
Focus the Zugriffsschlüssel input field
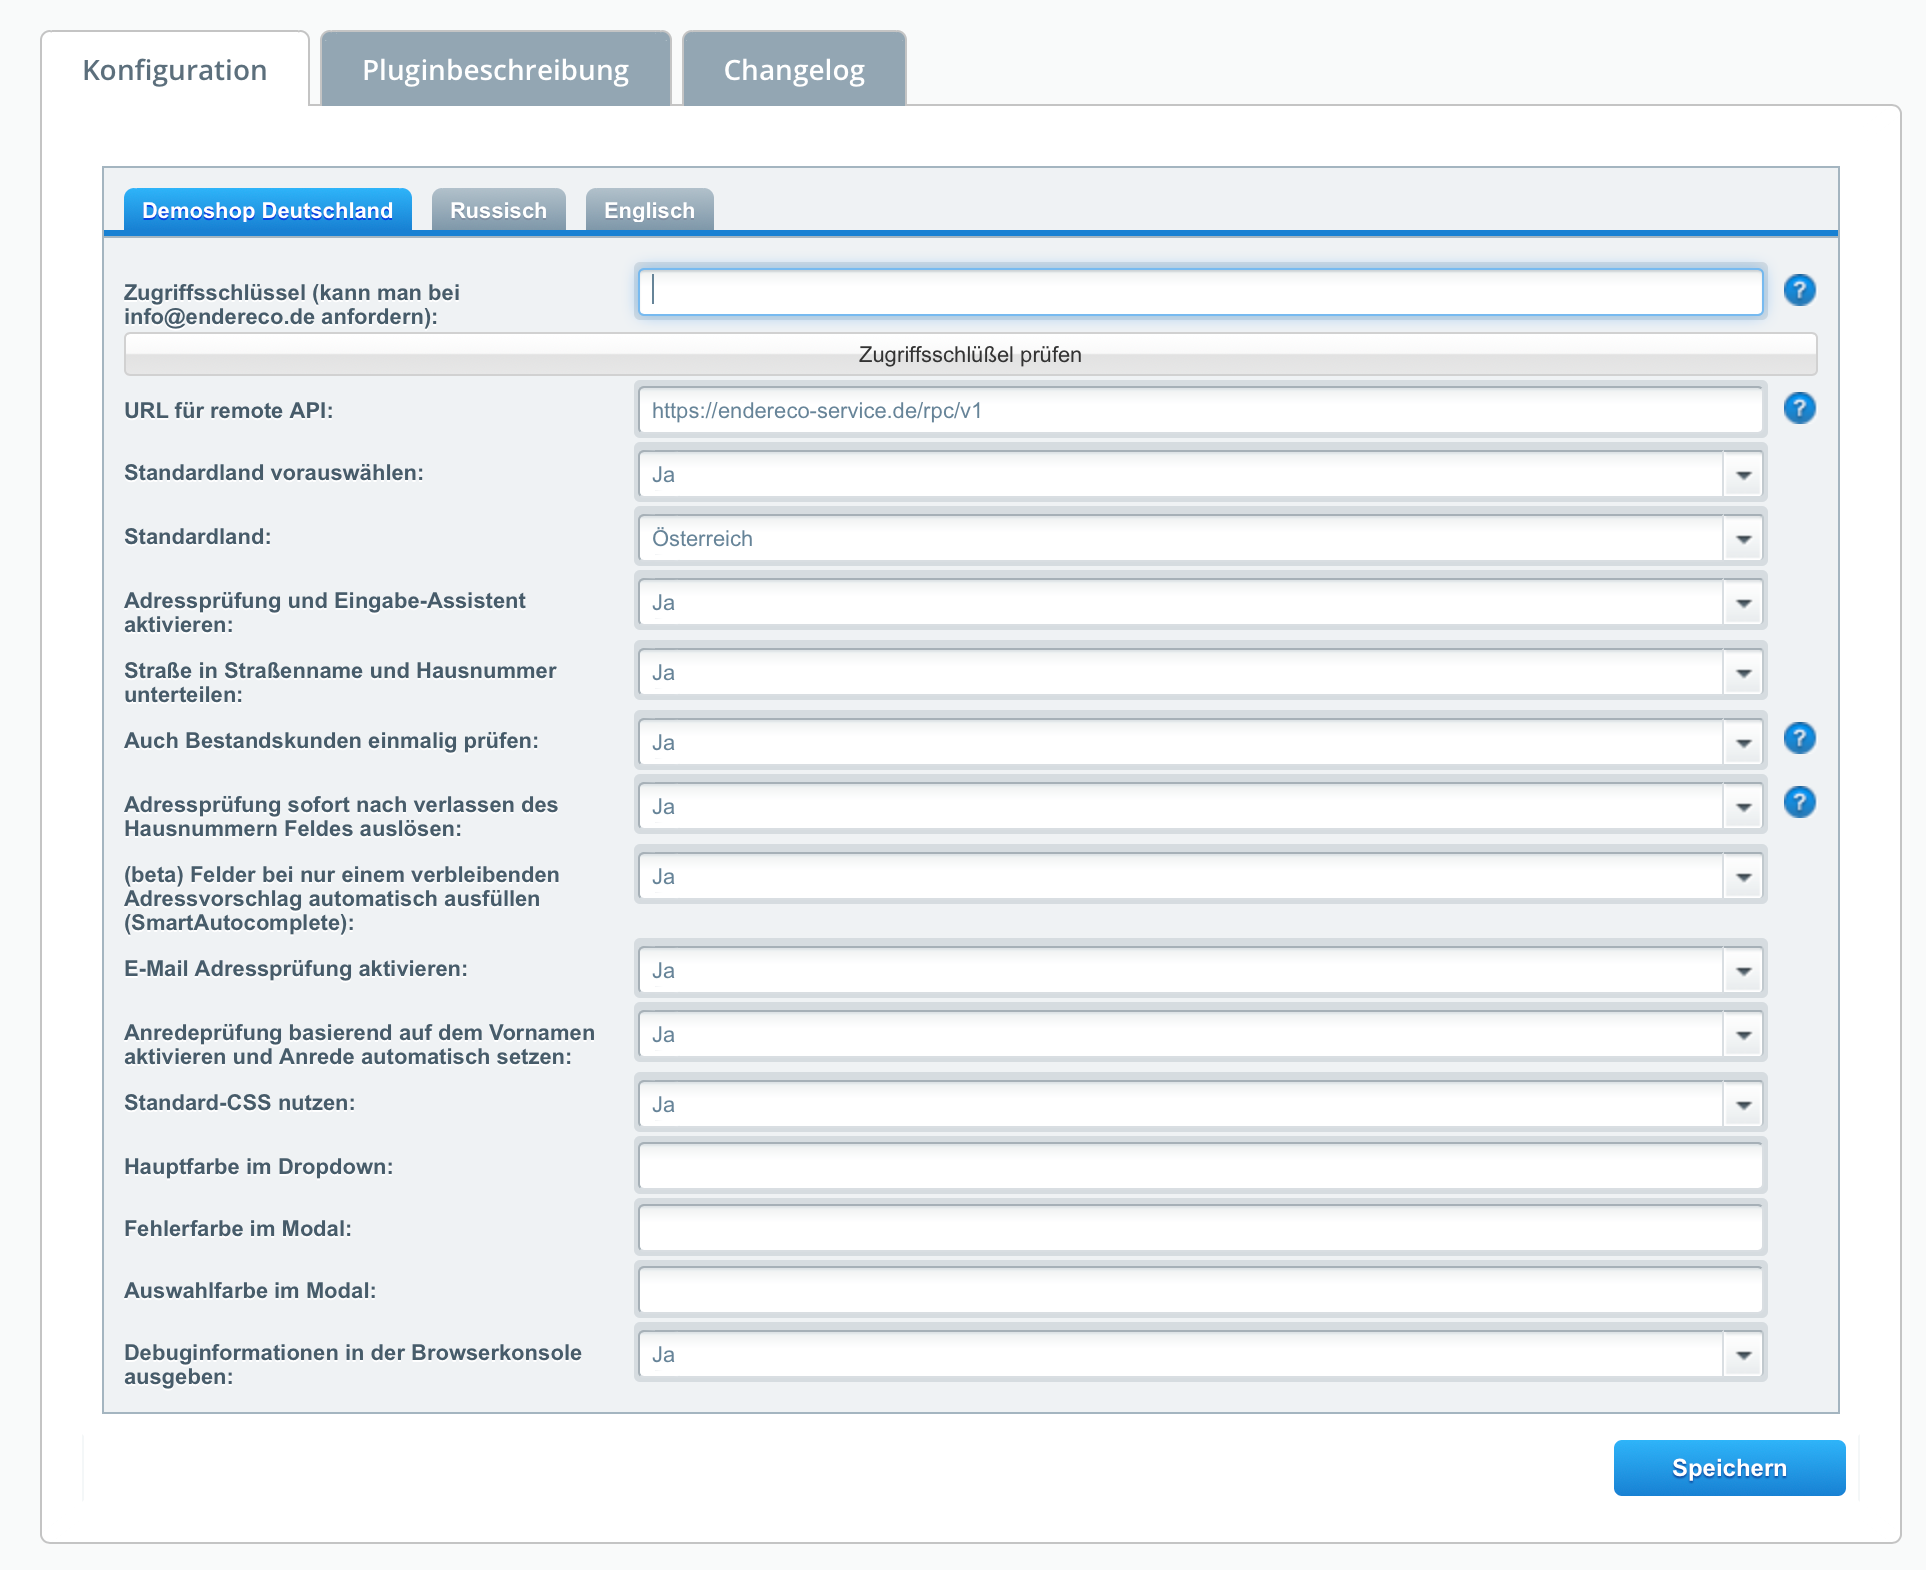coord(1200,291)
